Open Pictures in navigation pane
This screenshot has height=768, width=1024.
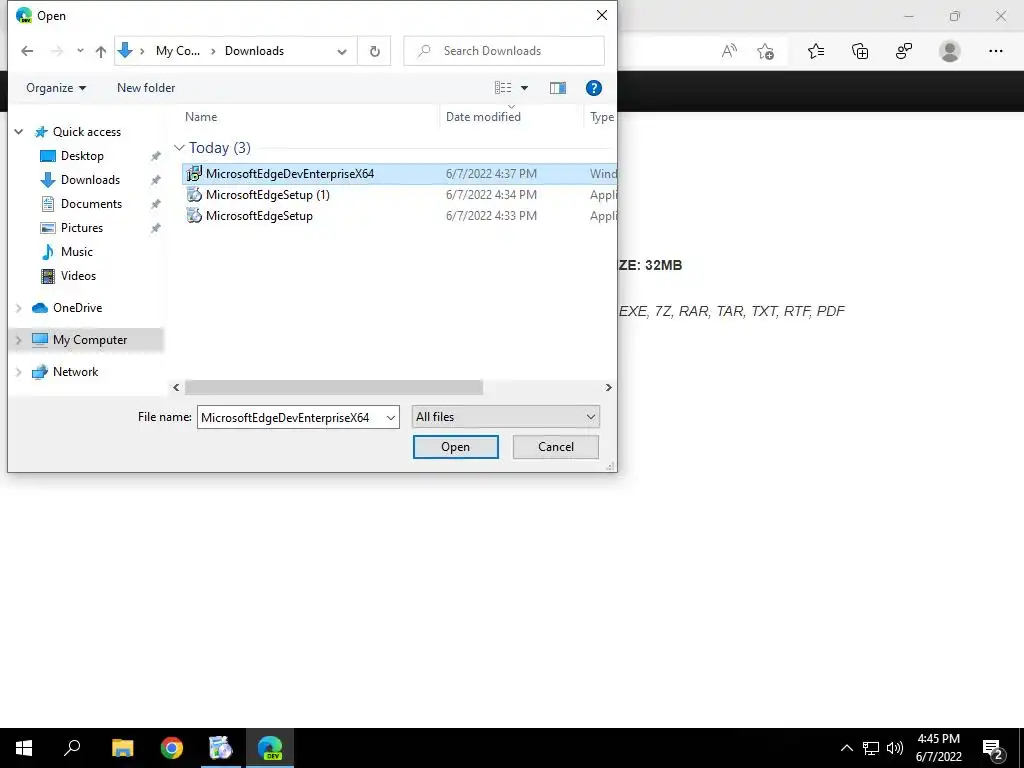pos(82,228)
